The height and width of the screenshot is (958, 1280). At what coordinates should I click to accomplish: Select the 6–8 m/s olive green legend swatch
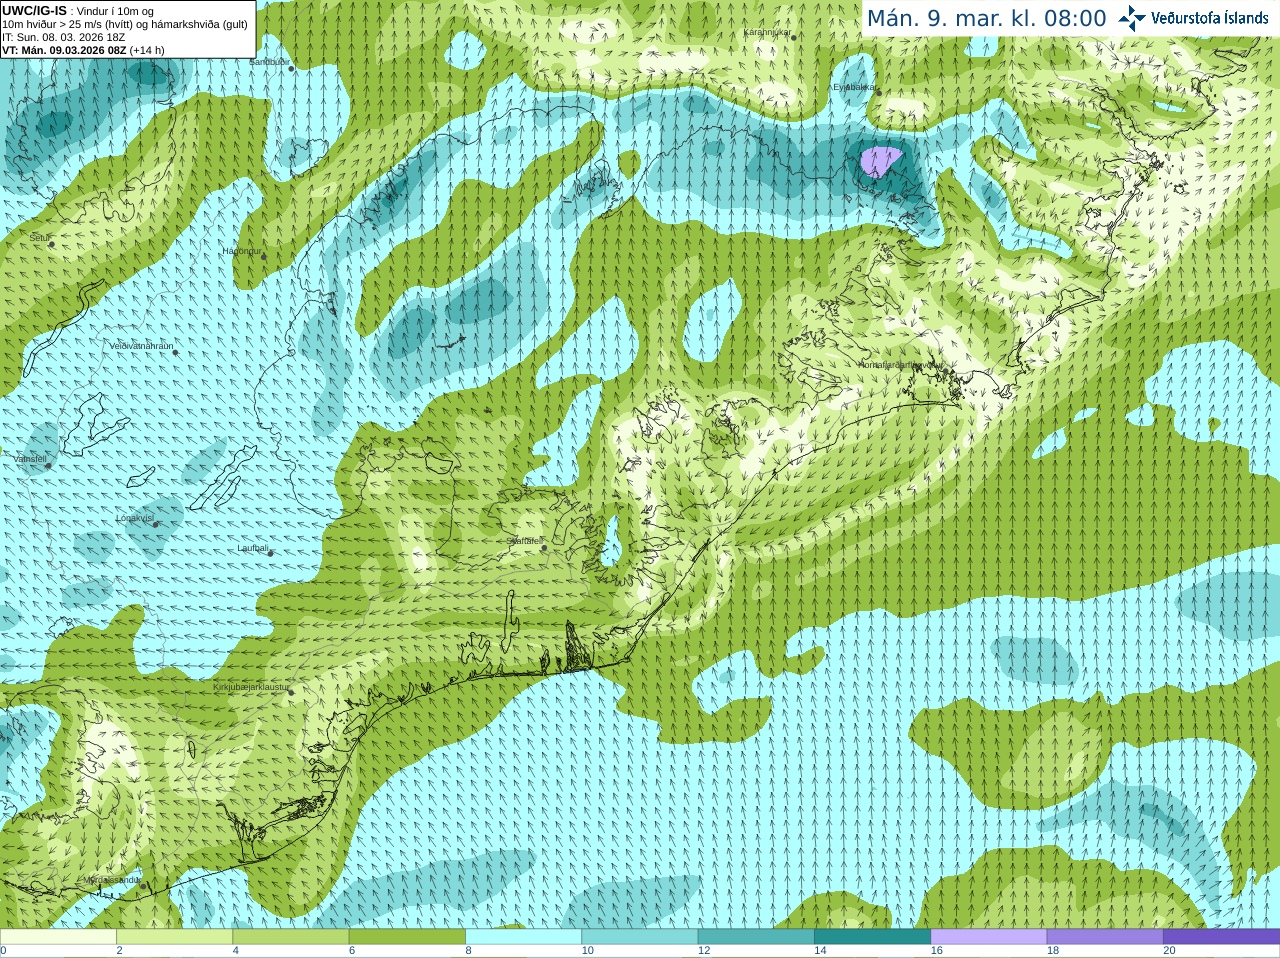pos(407,936)
